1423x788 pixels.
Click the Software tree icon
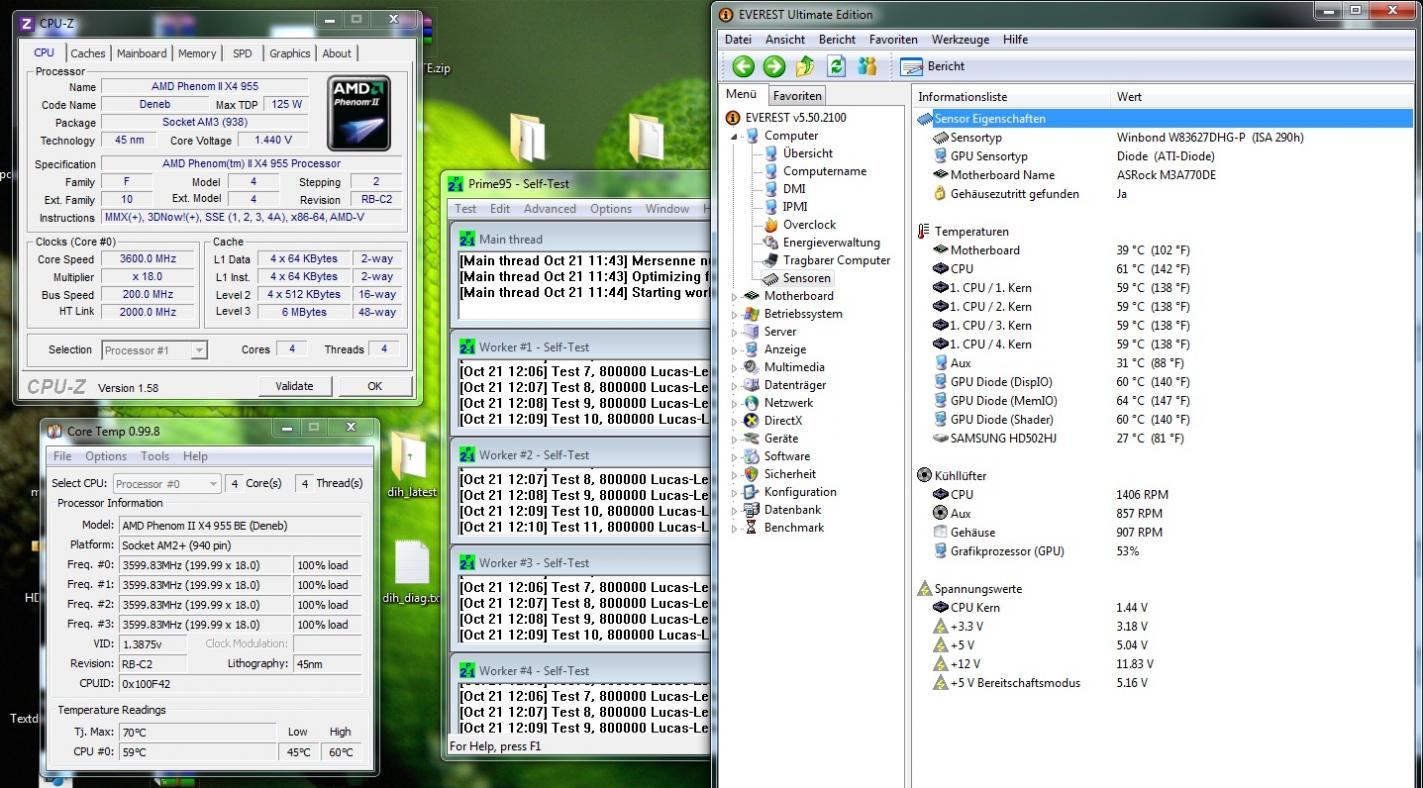[751, 456]
